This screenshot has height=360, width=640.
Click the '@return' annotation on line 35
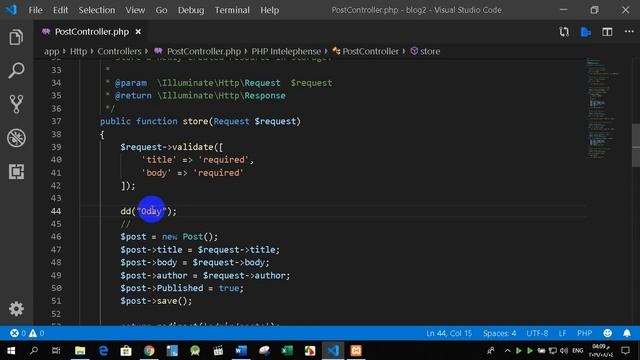click(x=133, y=96)
